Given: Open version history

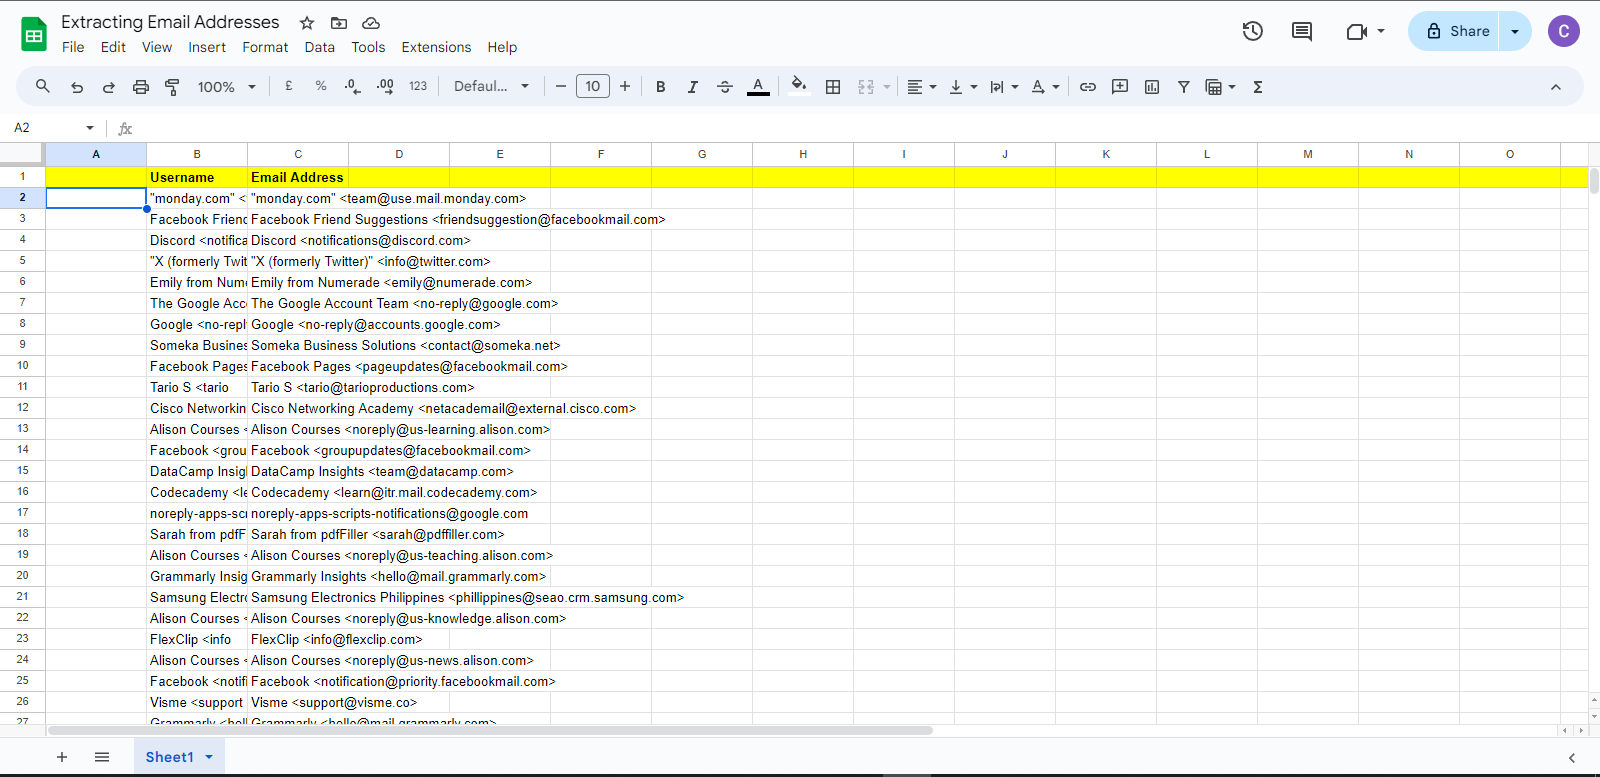Looking at the screenshot, I should point(1253,31).
